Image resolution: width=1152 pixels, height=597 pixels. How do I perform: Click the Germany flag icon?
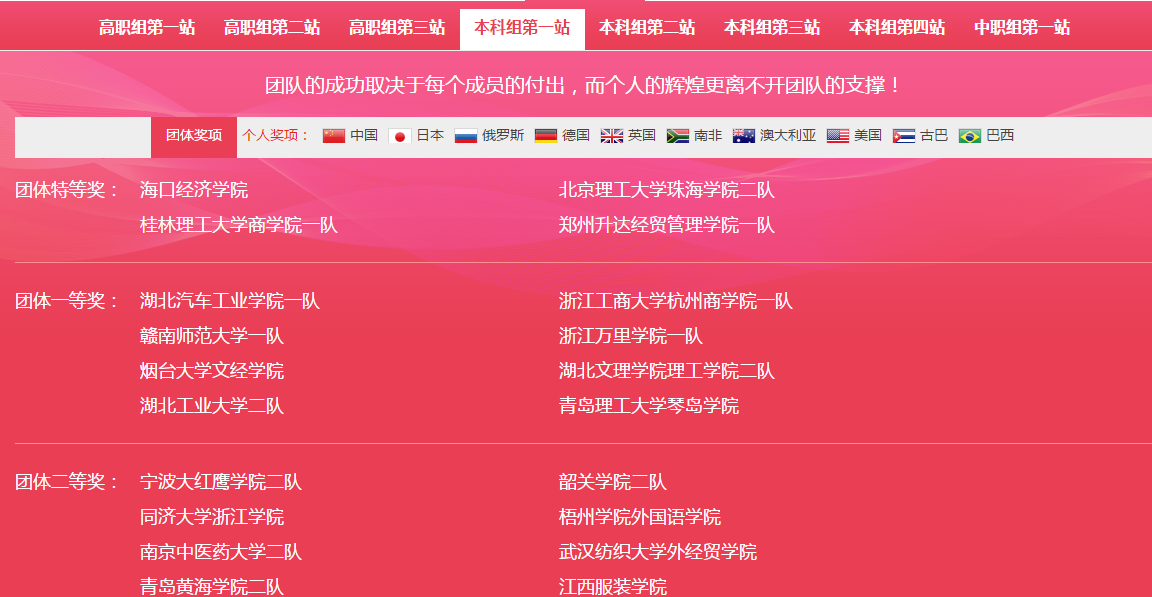coord(546,136)
